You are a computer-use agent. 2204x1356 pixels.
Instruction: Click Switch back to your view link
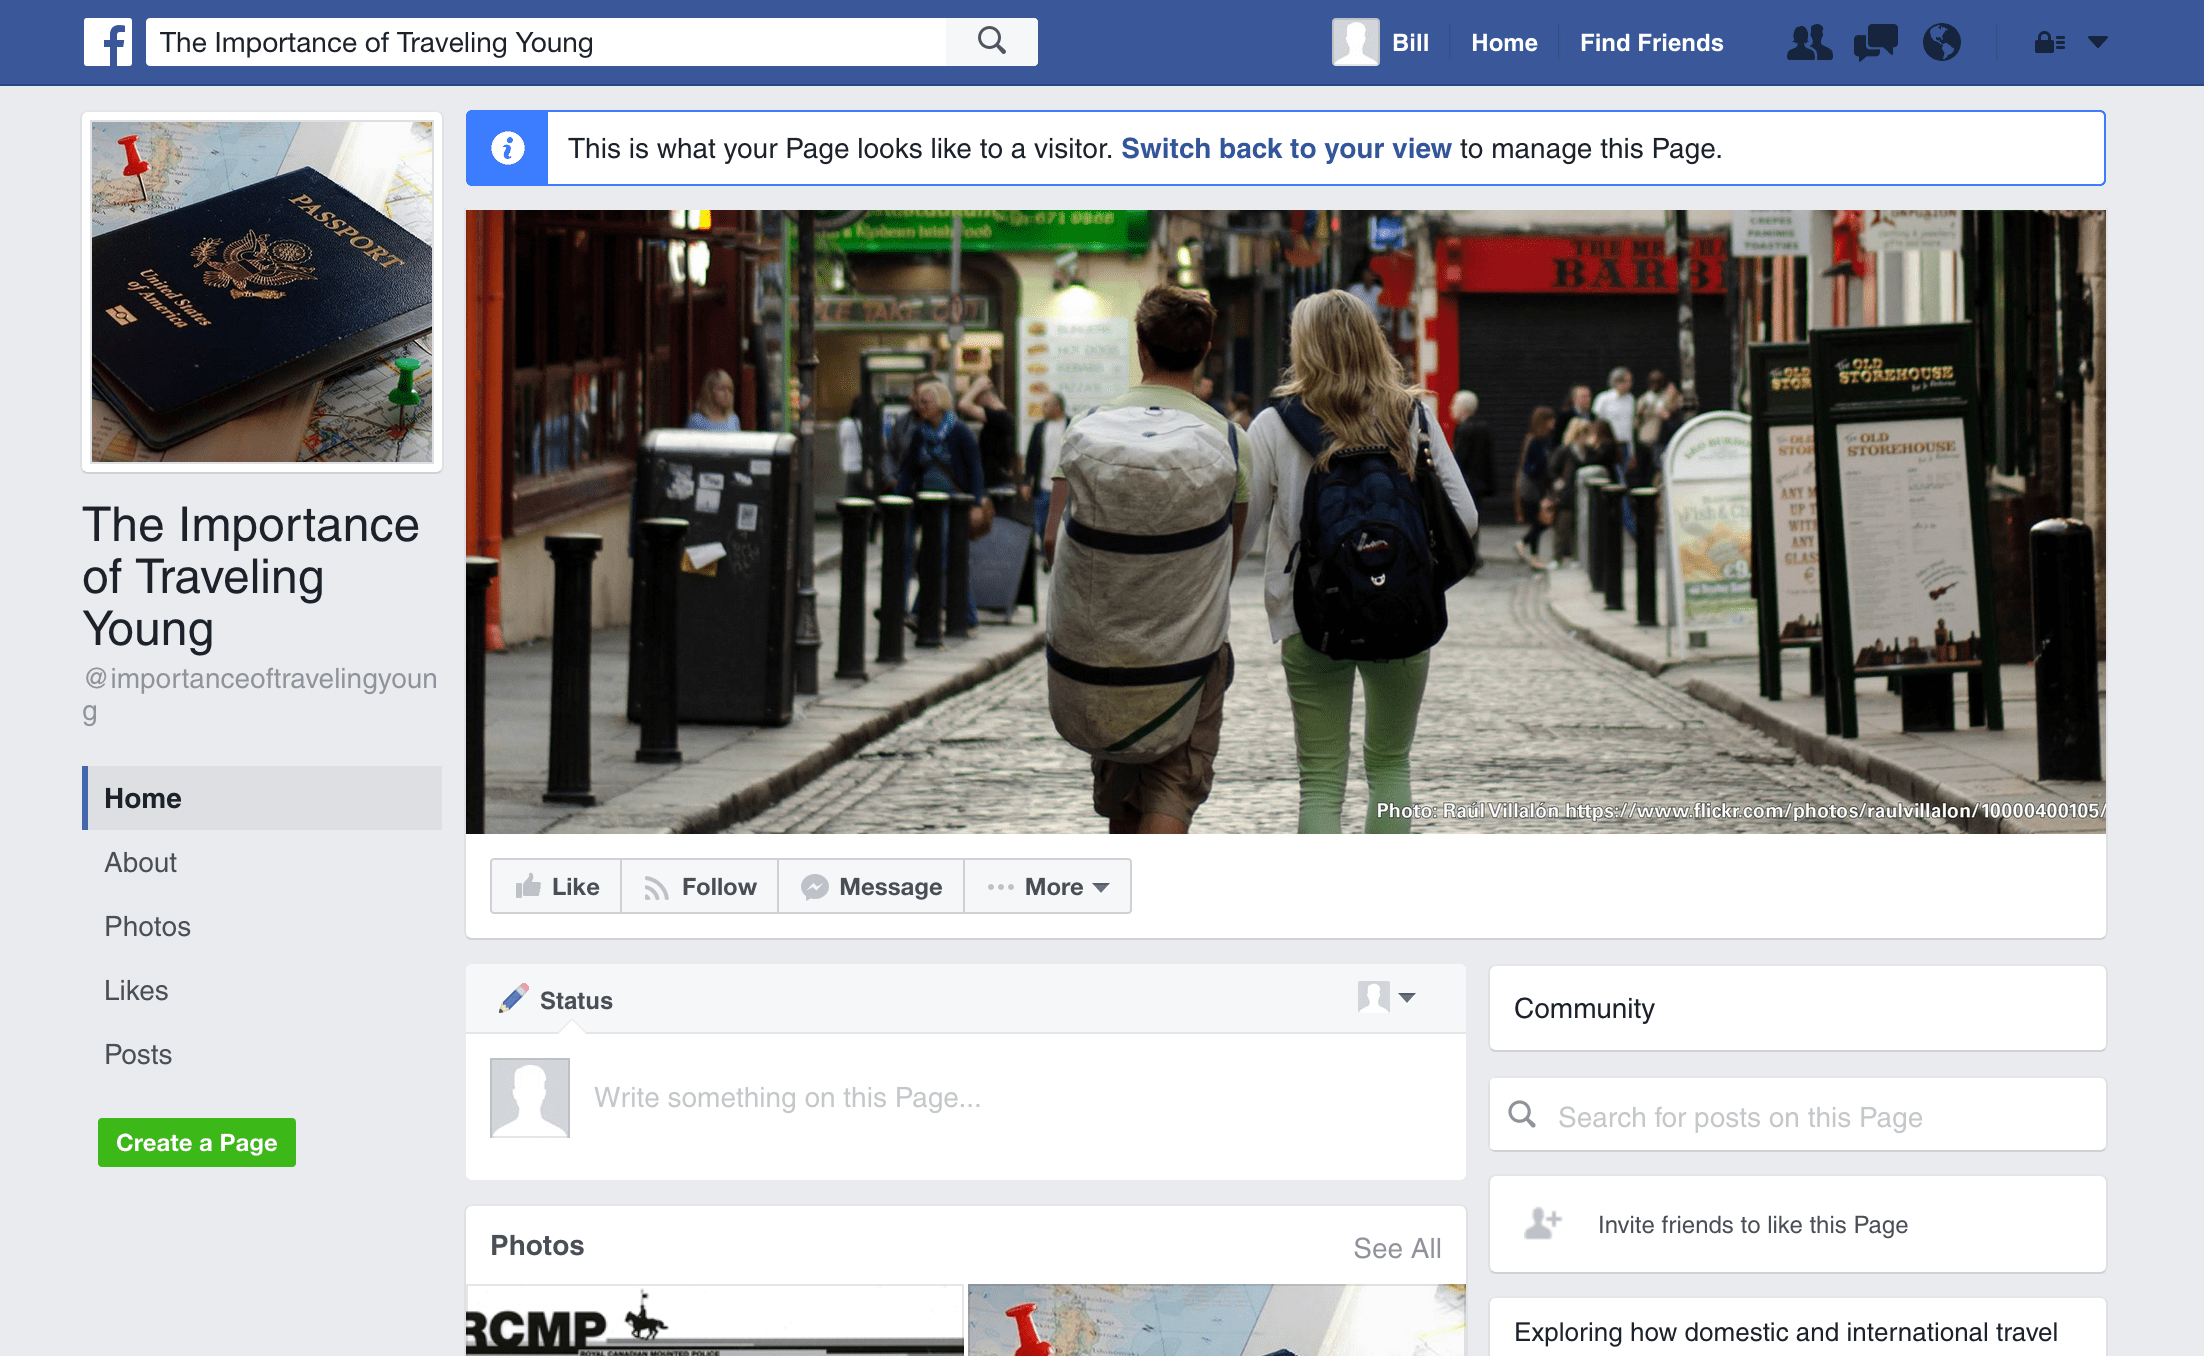(1286, 148)
